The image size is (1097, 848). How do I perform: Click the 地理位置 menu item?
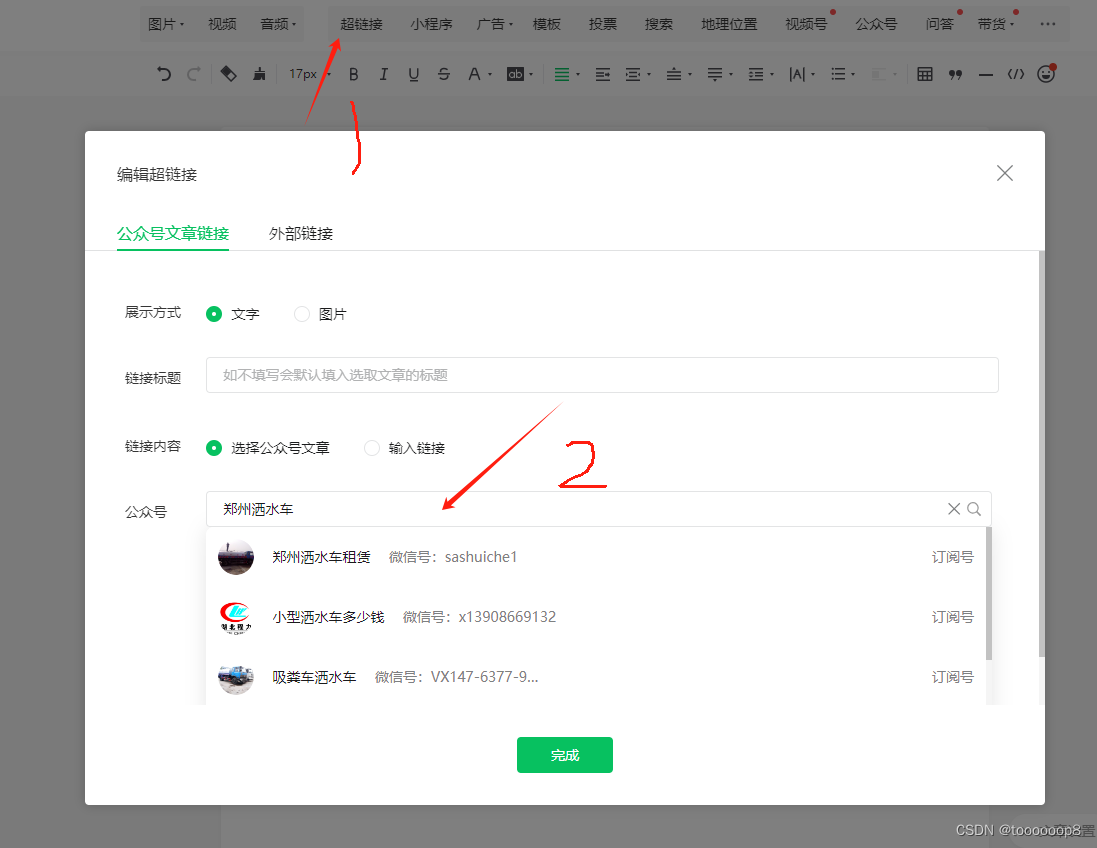coord(729,24)
